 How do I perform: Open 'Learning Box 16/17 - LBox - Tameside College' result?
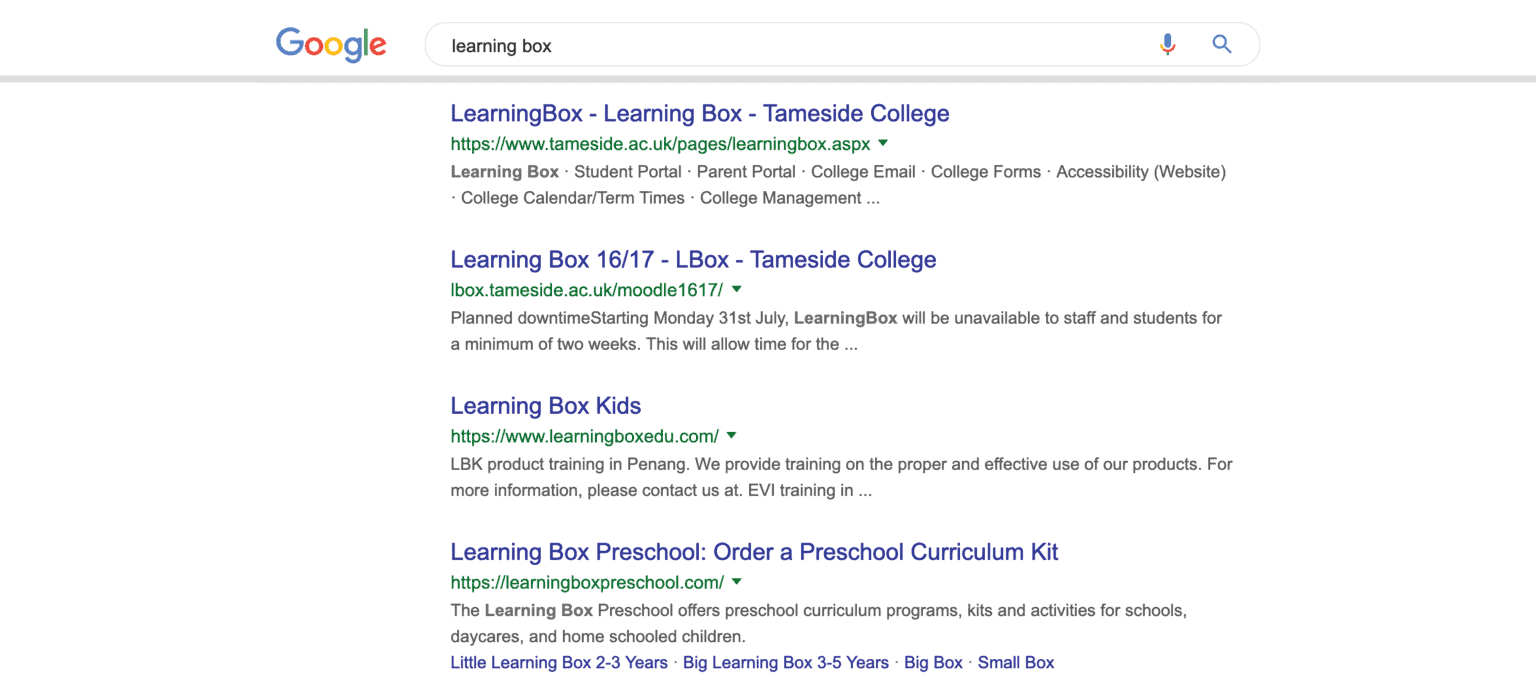click(x=693, y=260)
